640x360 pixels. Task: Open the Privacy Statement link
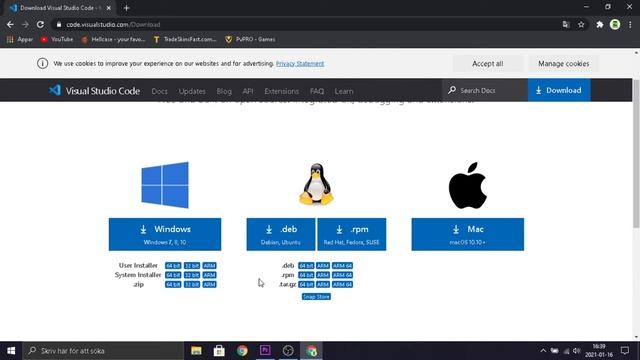[300, 64]
